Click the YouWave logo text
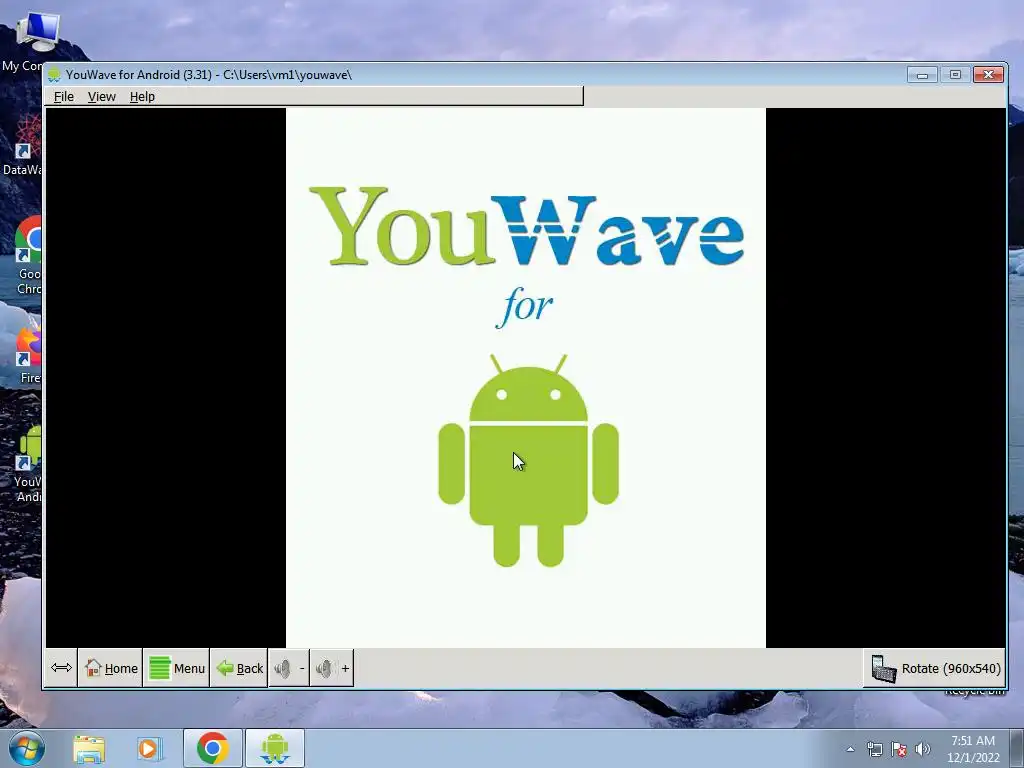 pyautogui.click(x=526, y=227)
